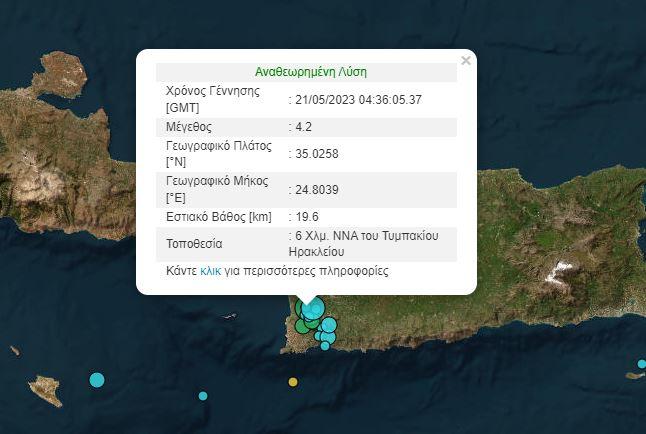The height and width of the screenshot is (434, 646).
Task: Click the latitude value 35.0258
Action: point(316,153)
